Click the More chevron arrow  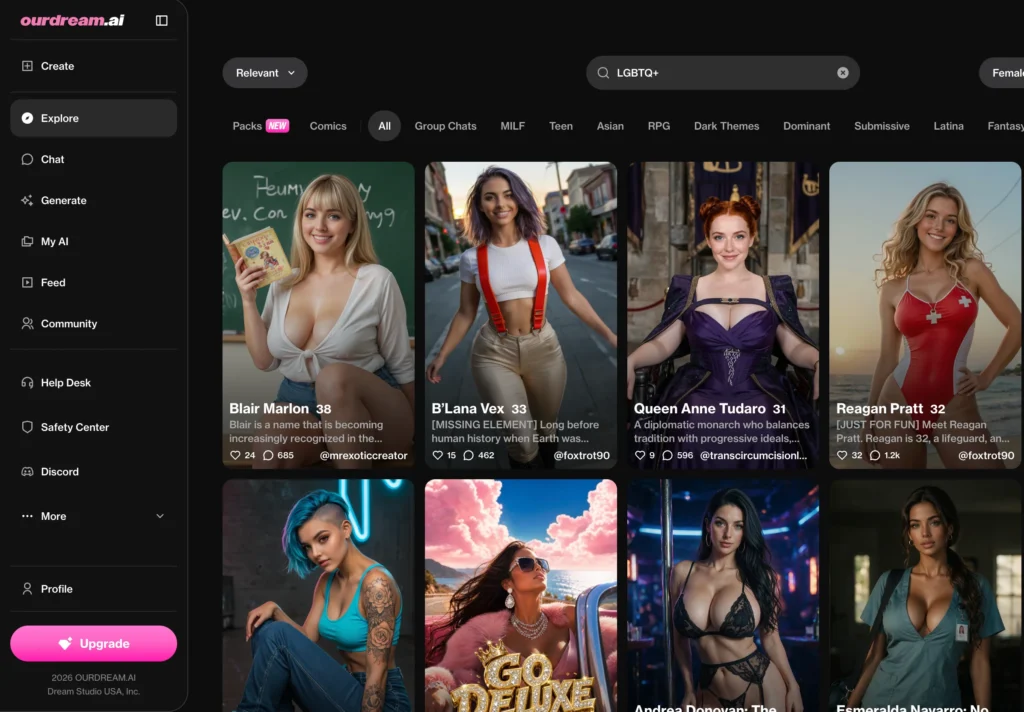[160, 516]
